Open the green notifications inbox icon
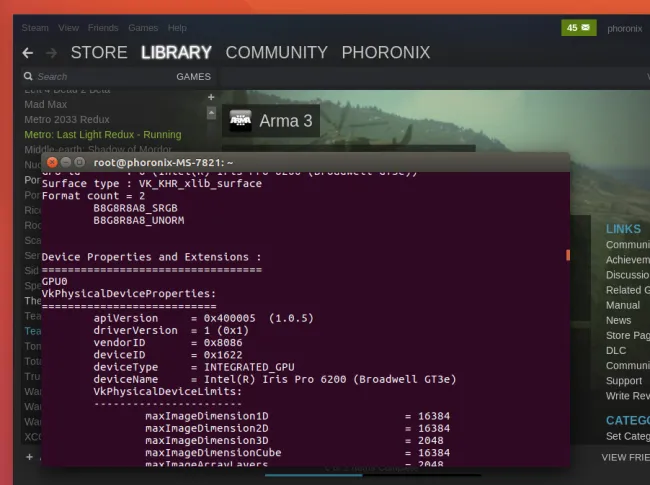The width and height of the screenshot is (650, 485). [x=579, y=28]
